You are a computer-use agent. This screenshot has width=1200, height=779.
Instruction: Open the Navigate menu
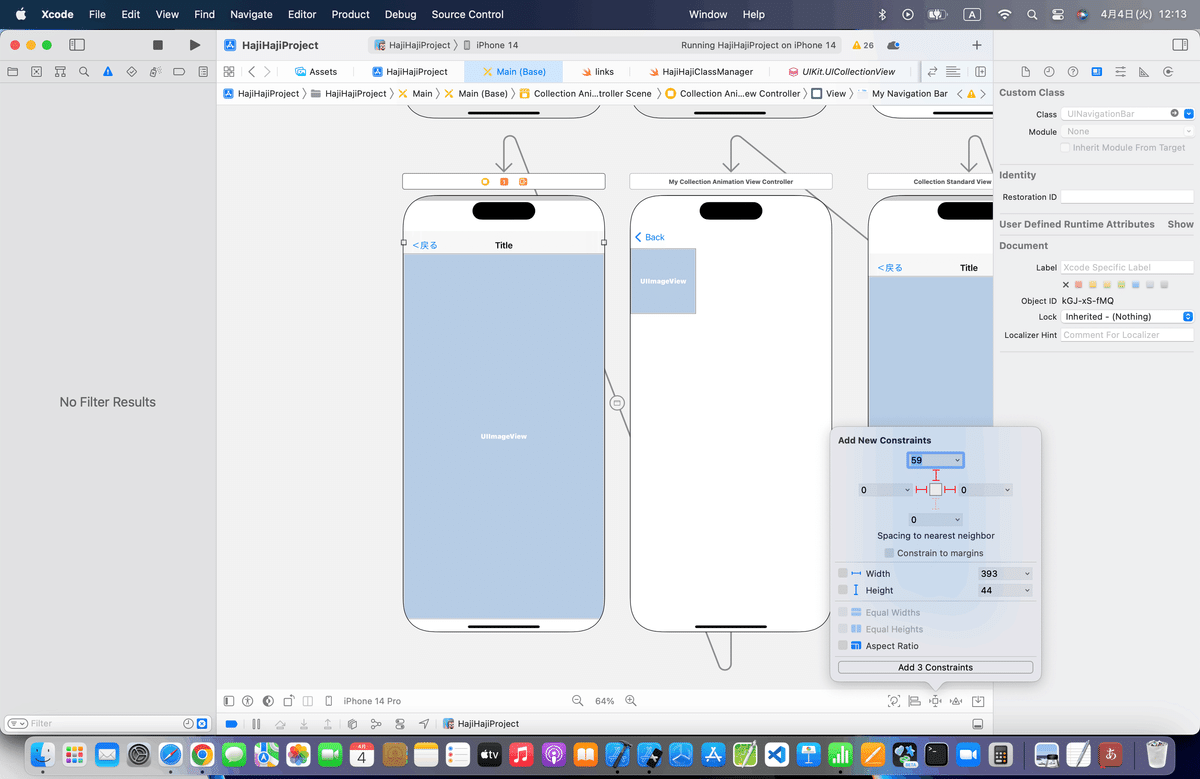(251, 15)
